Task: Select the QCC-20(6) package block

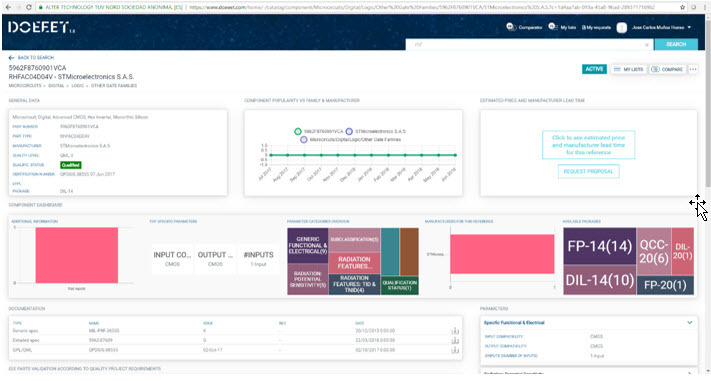Action: tap(653, 252)
